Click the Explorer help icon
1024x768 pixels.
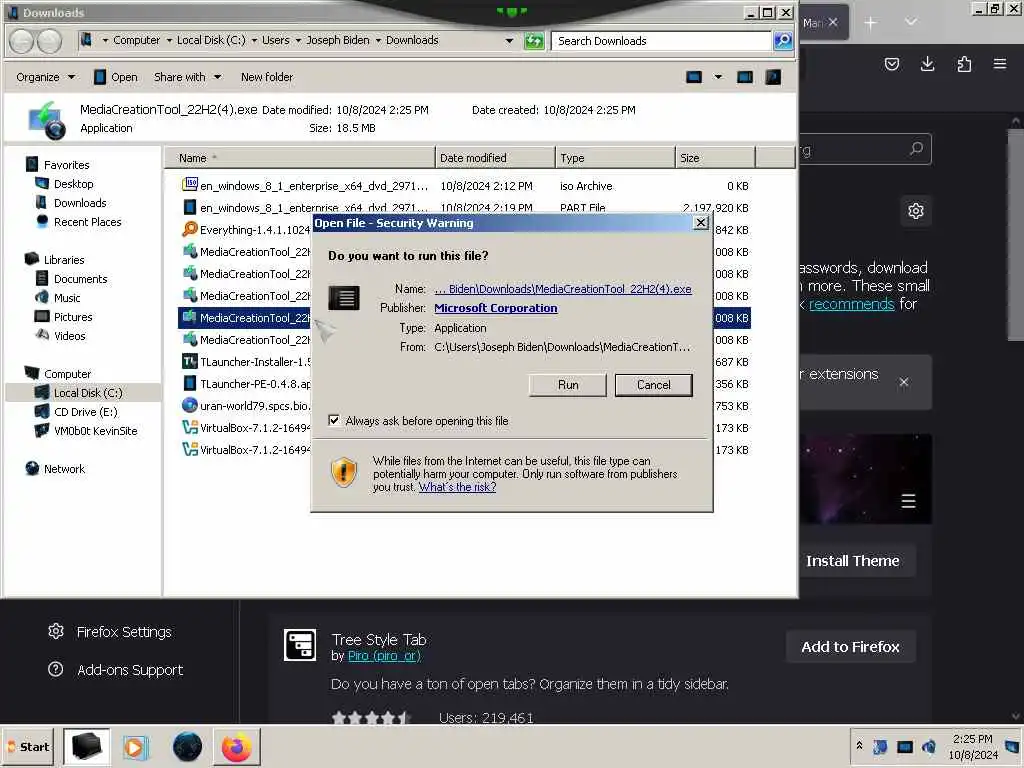[773, 77]
